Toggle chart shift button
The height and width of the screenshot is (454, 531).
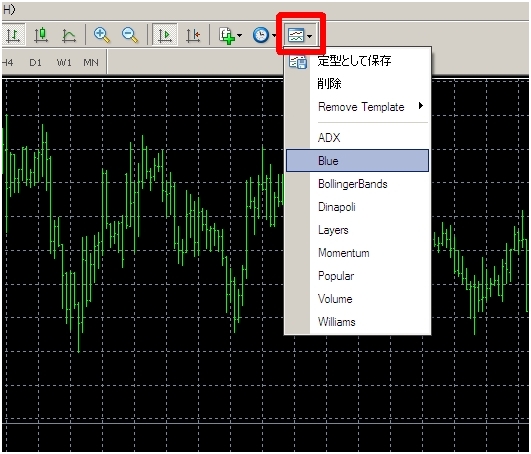tap(193, 35)
